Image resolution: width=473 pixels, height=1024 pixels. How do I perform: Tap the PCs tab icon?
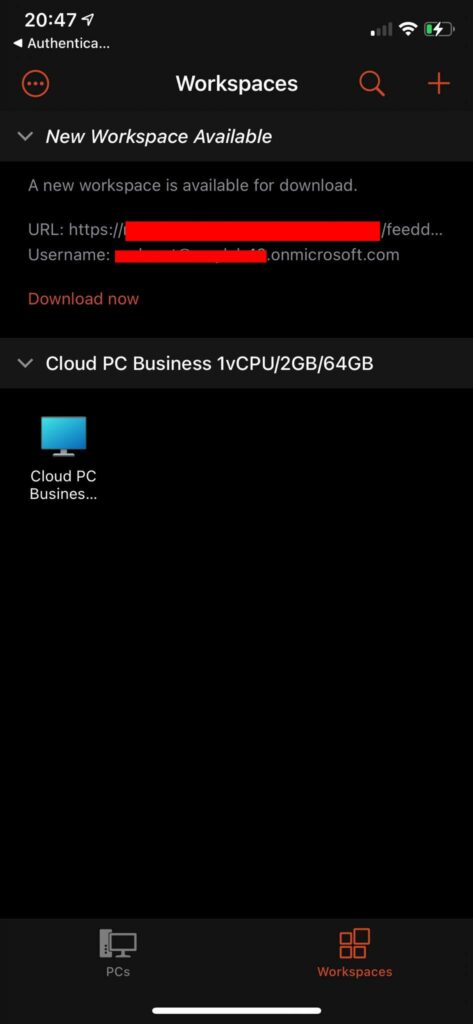tap(118, 943)
